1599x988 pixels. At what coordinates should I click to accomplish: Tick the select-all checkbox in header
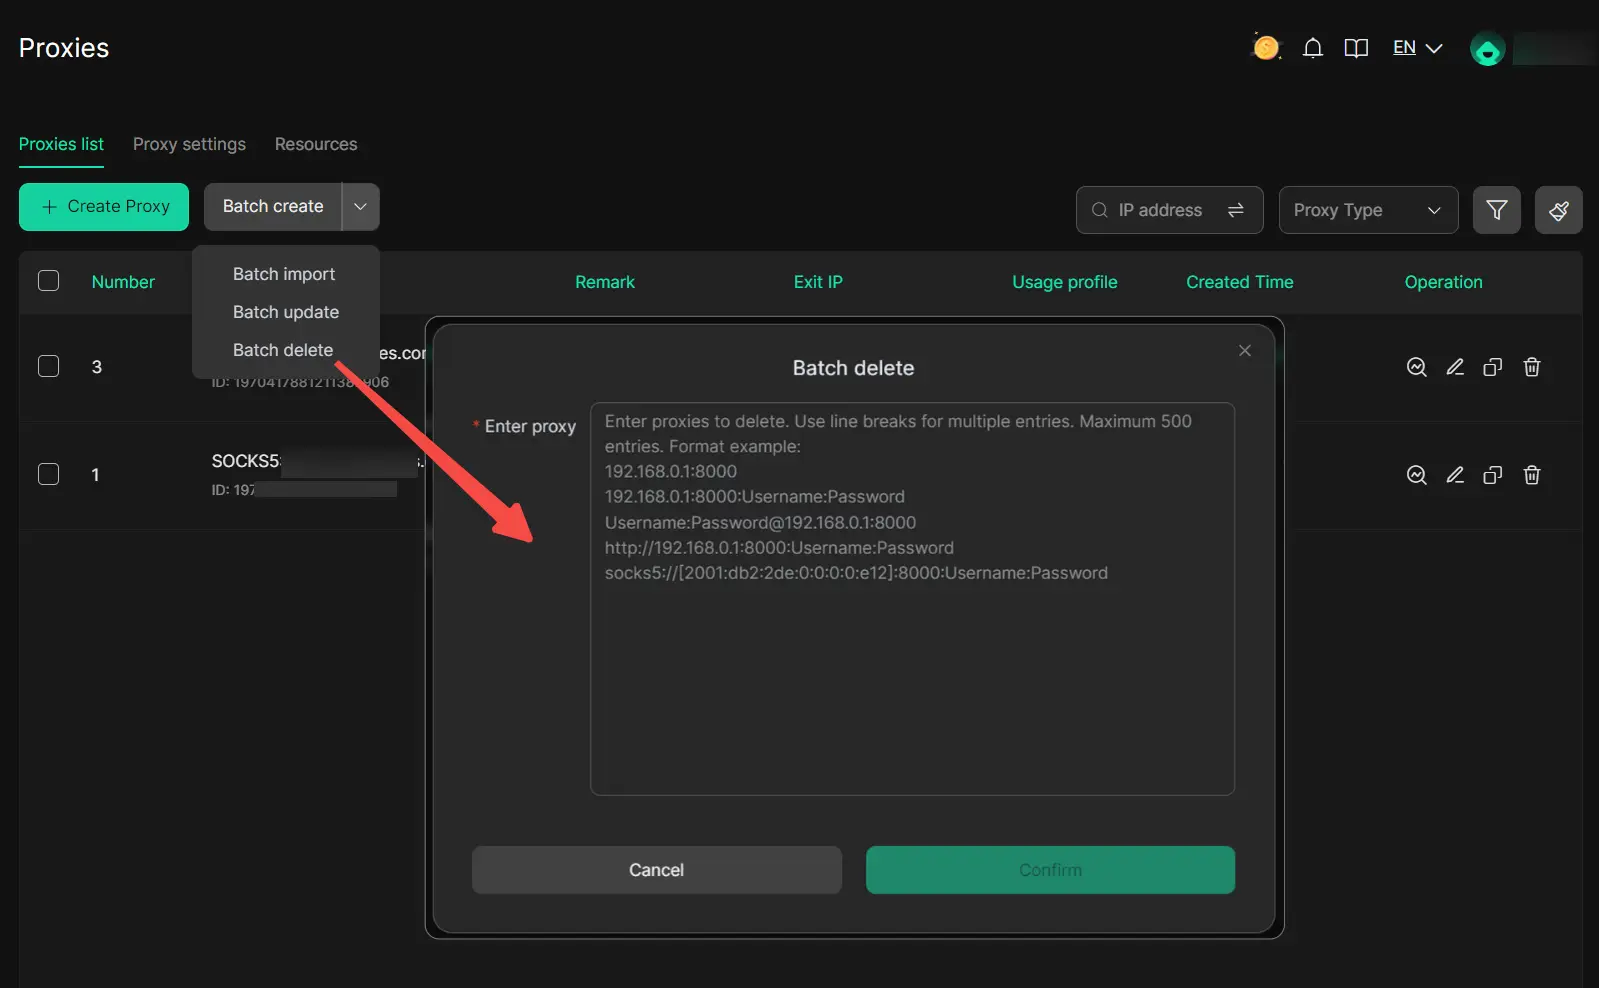48,281
